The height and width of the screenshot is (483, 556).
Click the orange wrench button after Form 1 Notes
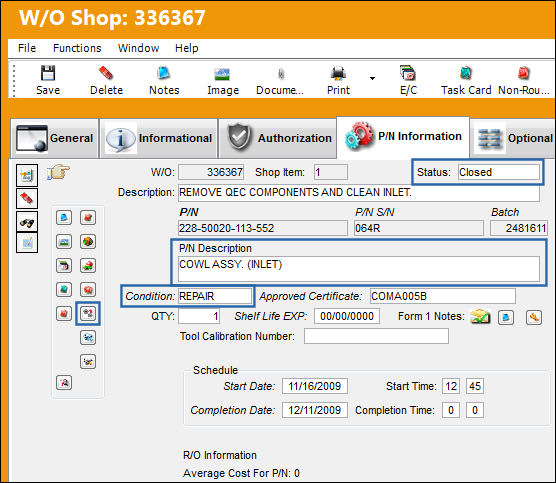[534, 317]
